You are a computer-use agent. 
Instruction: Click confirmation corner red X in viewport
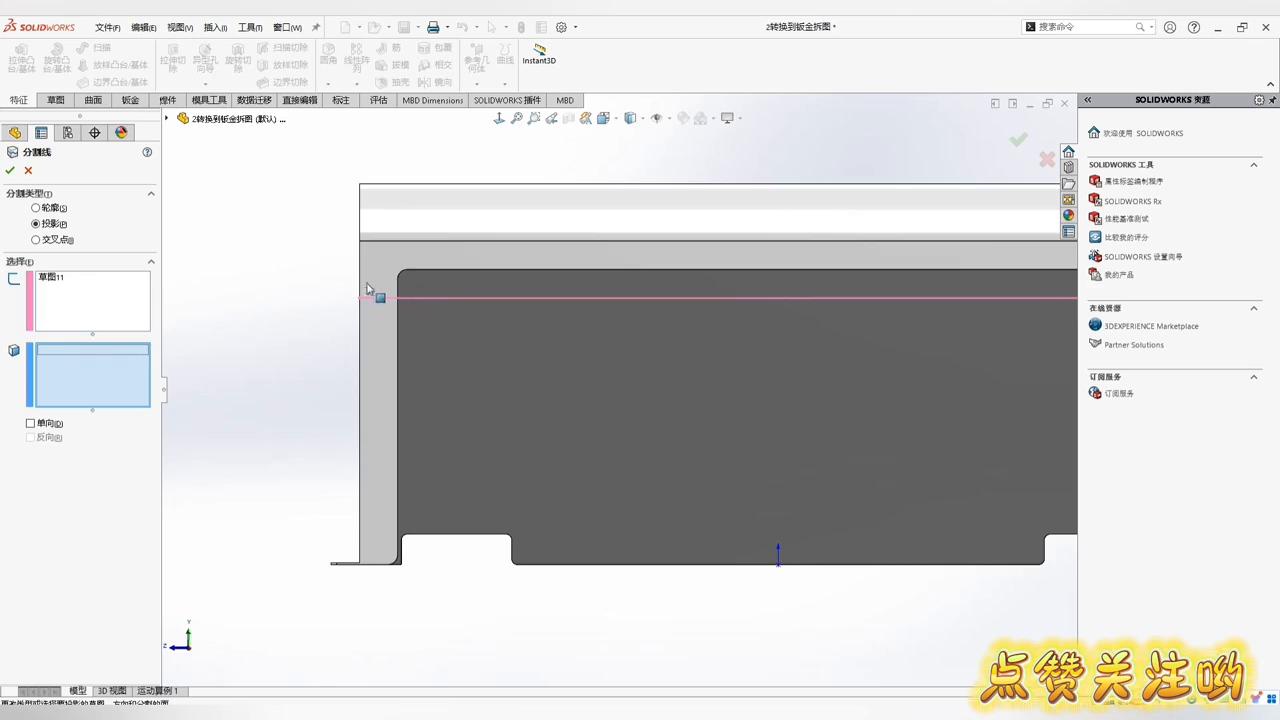tap(1047, 159)
